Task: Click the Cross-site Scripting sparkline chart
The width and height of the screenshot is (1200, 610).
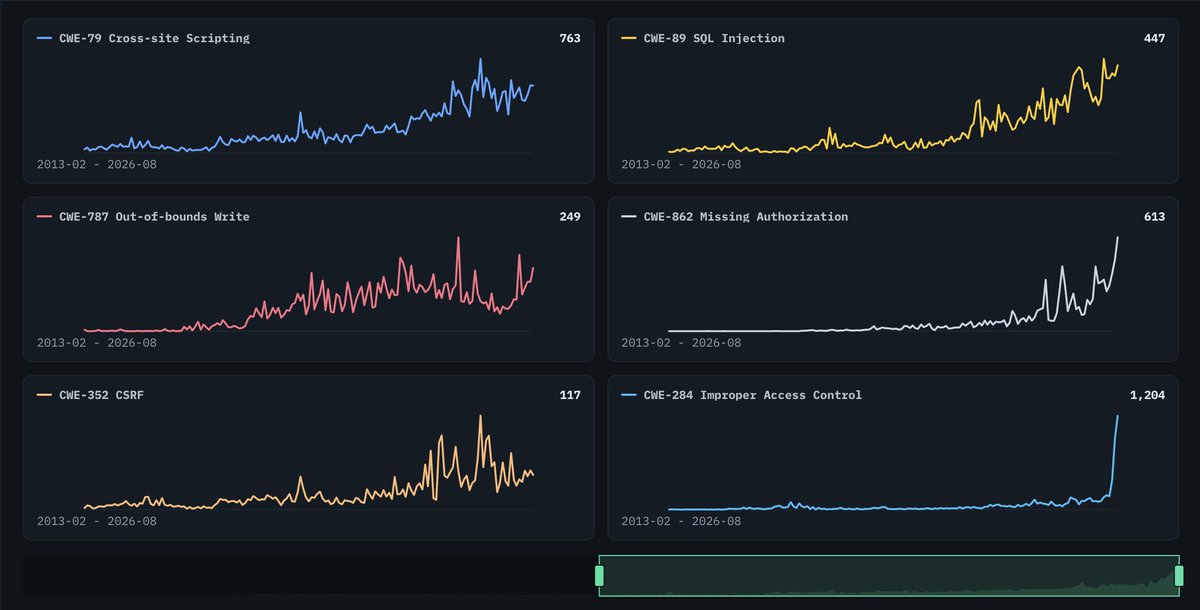Action: point(308,105)
